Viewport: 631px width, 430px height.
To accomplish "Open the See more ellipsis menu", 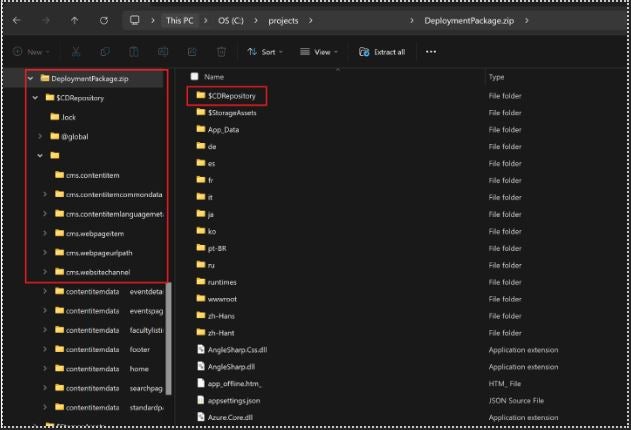I will (433, 51).
